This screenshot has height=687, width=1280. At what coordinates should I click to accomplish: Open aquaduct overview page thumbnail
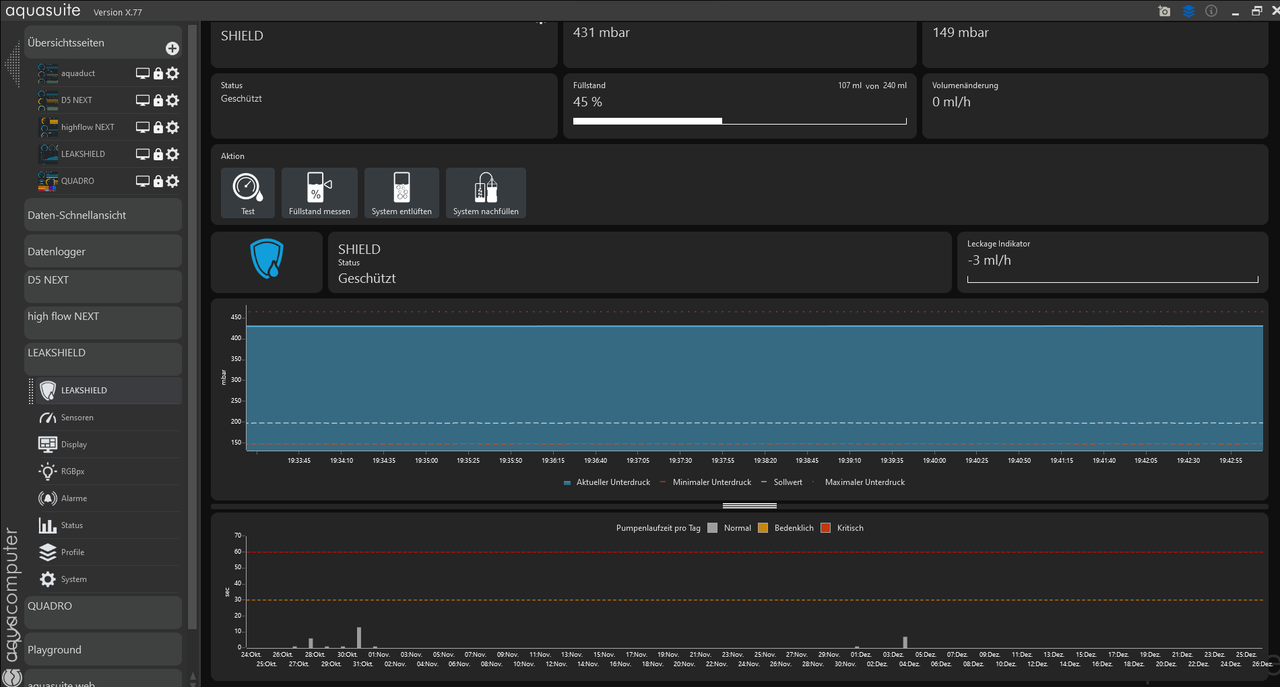(48, 73)
